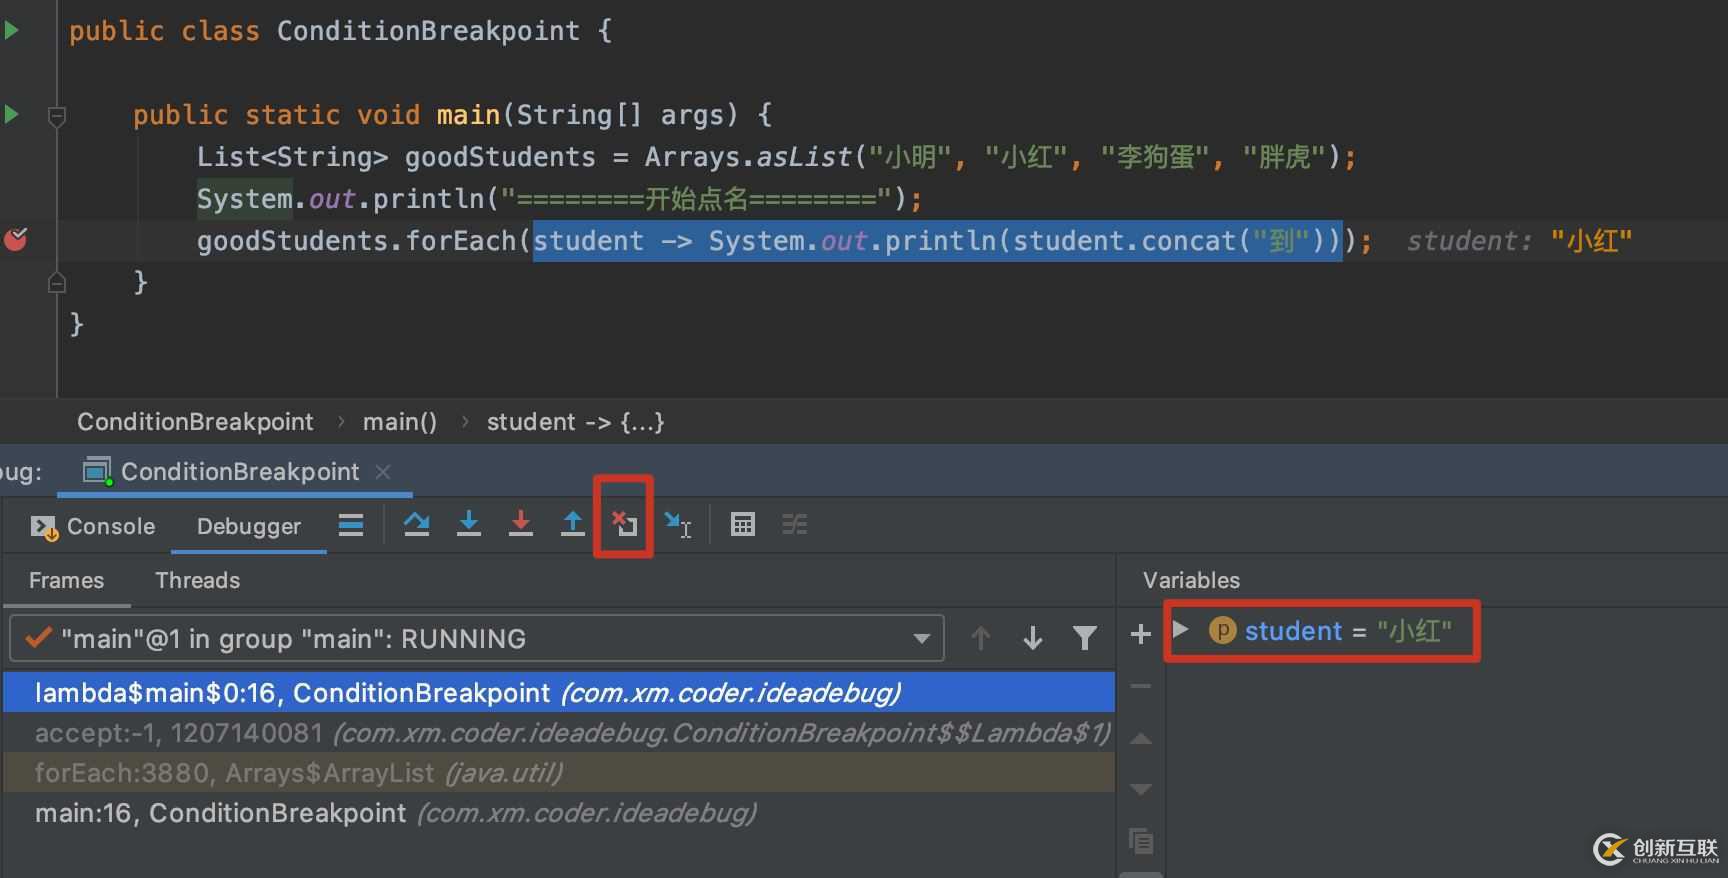Click ConditionBreakpoint in the breadcrumb bar

point(195,422)
